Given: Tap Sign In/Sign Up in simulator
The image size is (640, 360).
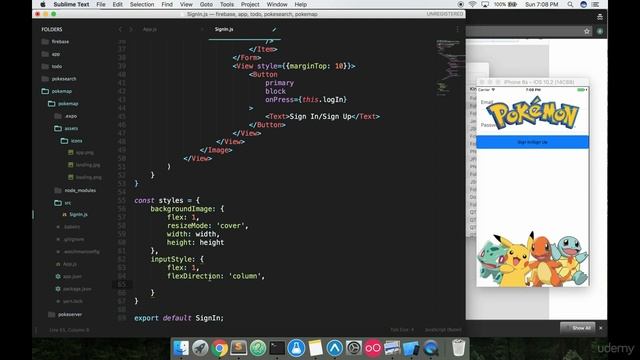Looking at the screenshot, I should pyautogui.click(x=532, y=142).
